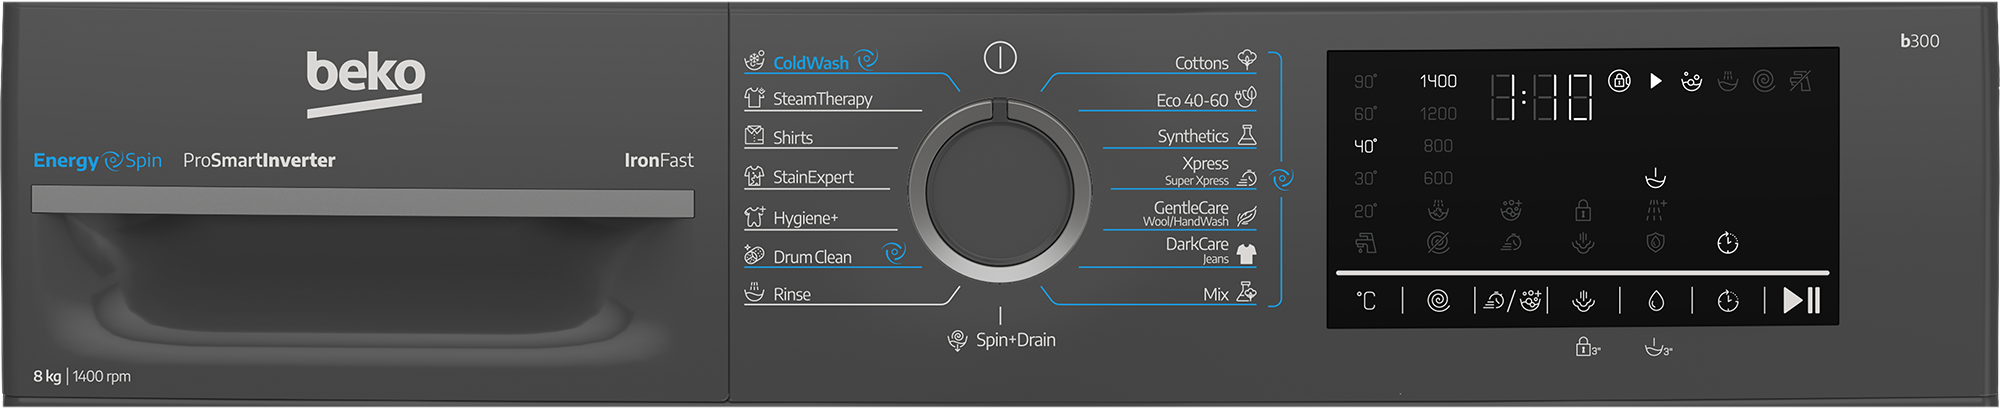Image resolution: width=2000 pixels, height=409 pixels.
Task: Select the GentleCare Wool/HandWash programme
Action: pyautogui.click(x=1186, y=213)
